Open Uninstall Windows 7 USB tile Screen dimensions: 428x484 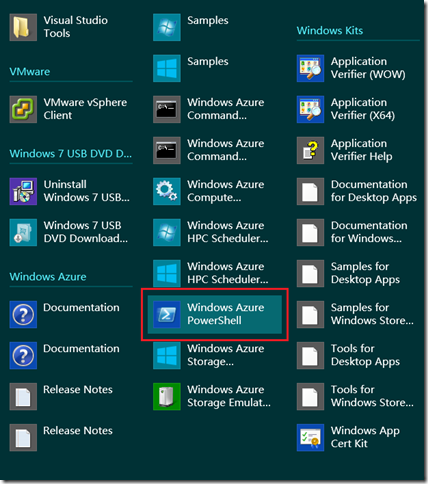(70, 191)
